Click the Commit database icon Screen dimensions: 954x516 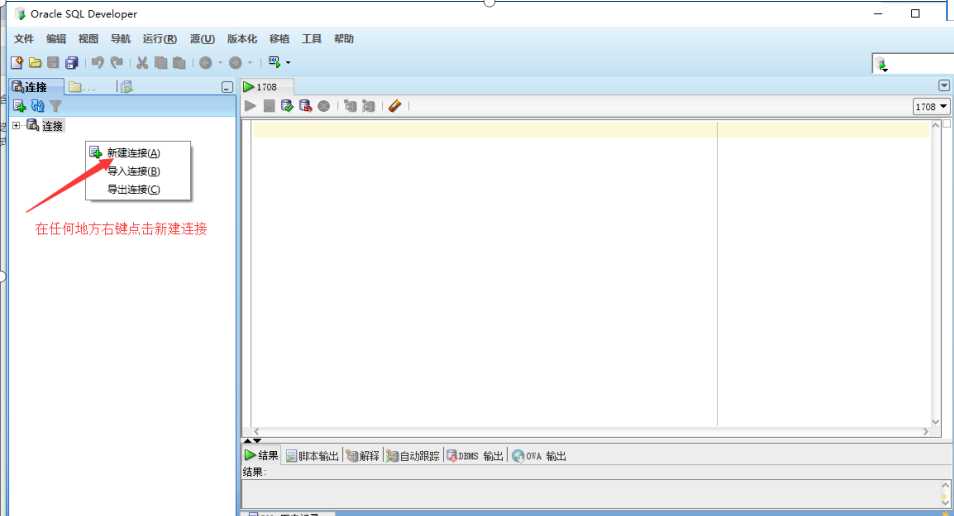[287, 106]
